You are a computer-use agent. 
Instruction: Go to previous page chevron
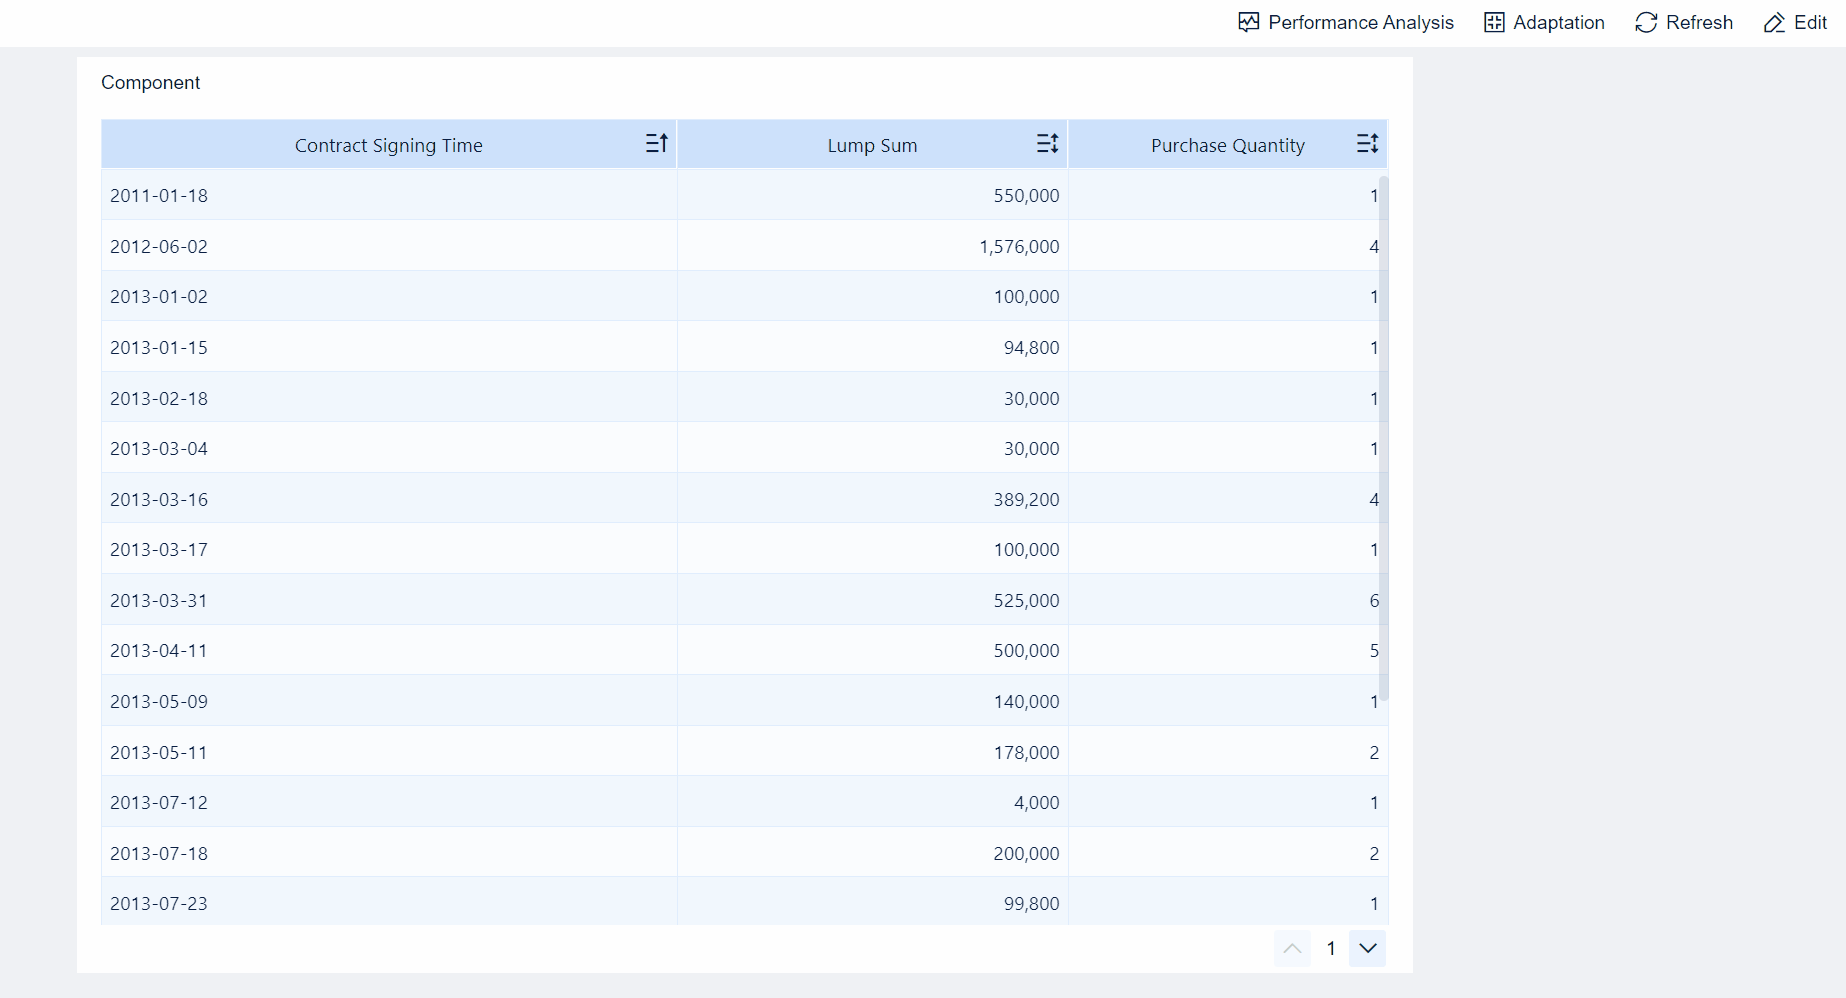[1292, 948]
